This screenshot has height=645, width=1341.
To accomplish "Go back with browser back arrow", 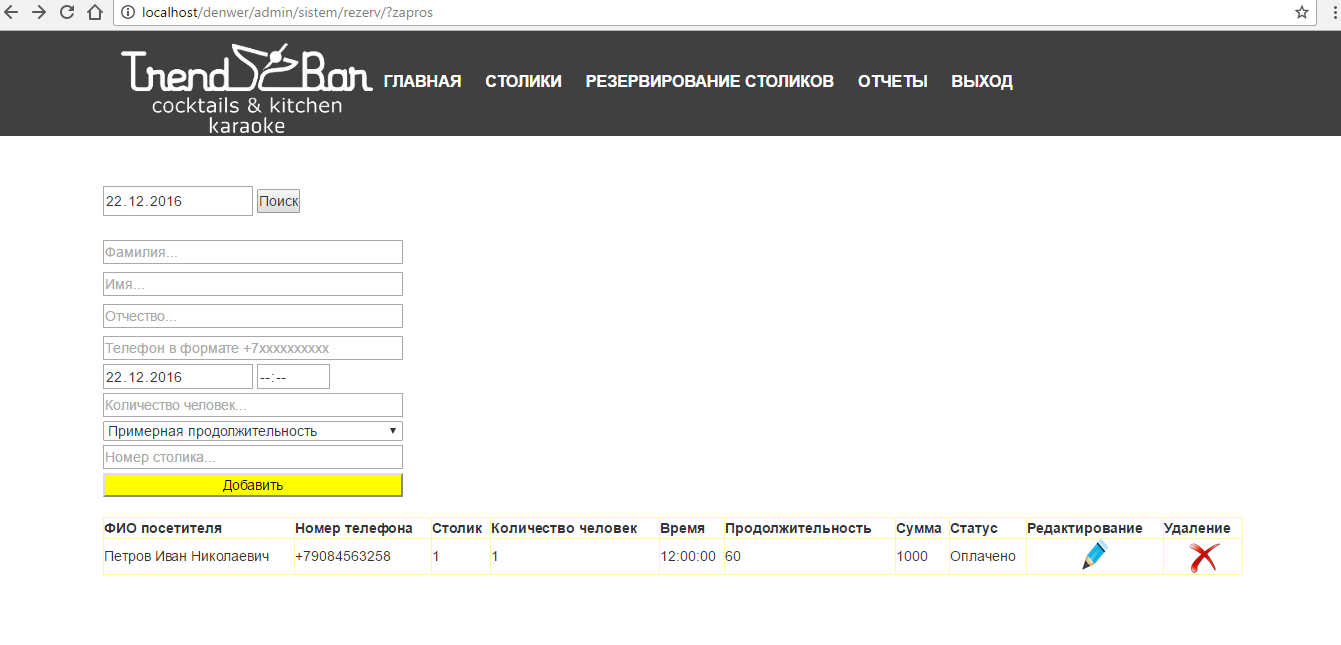I will point(12,12).
